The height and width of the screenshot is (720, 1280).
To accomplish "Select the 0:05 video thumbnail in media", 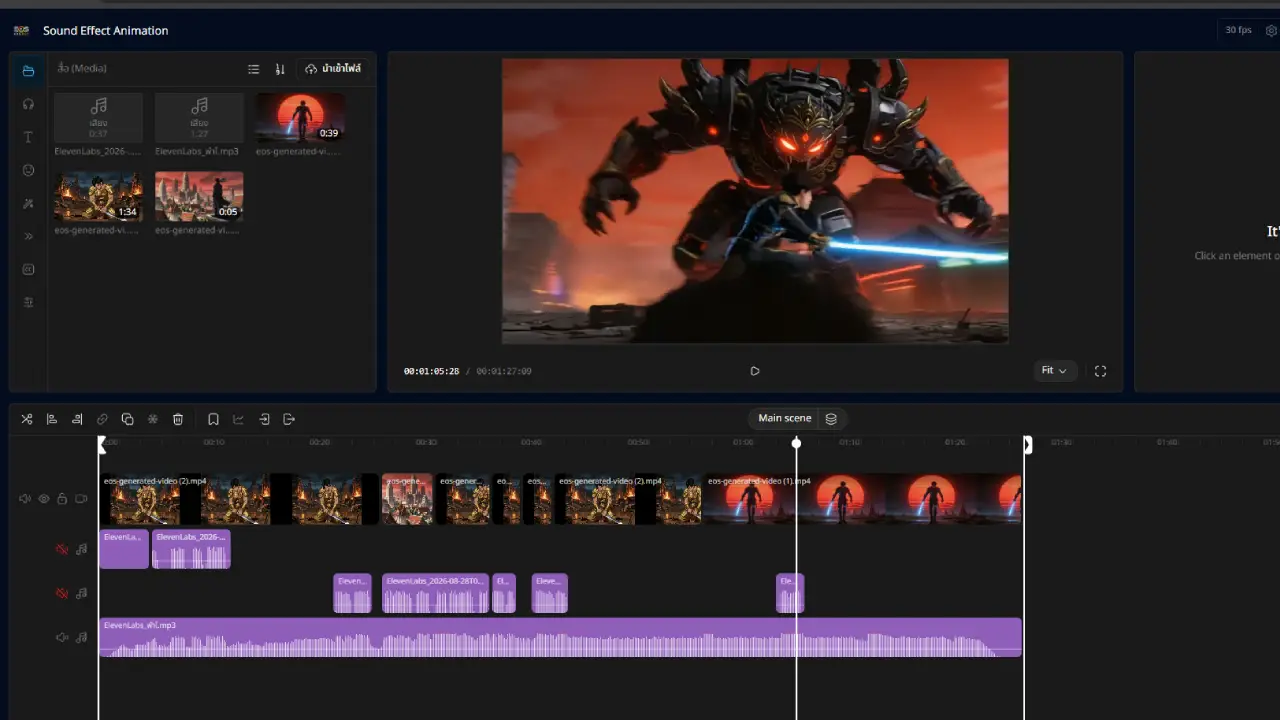I will click(x=199, y=196).
